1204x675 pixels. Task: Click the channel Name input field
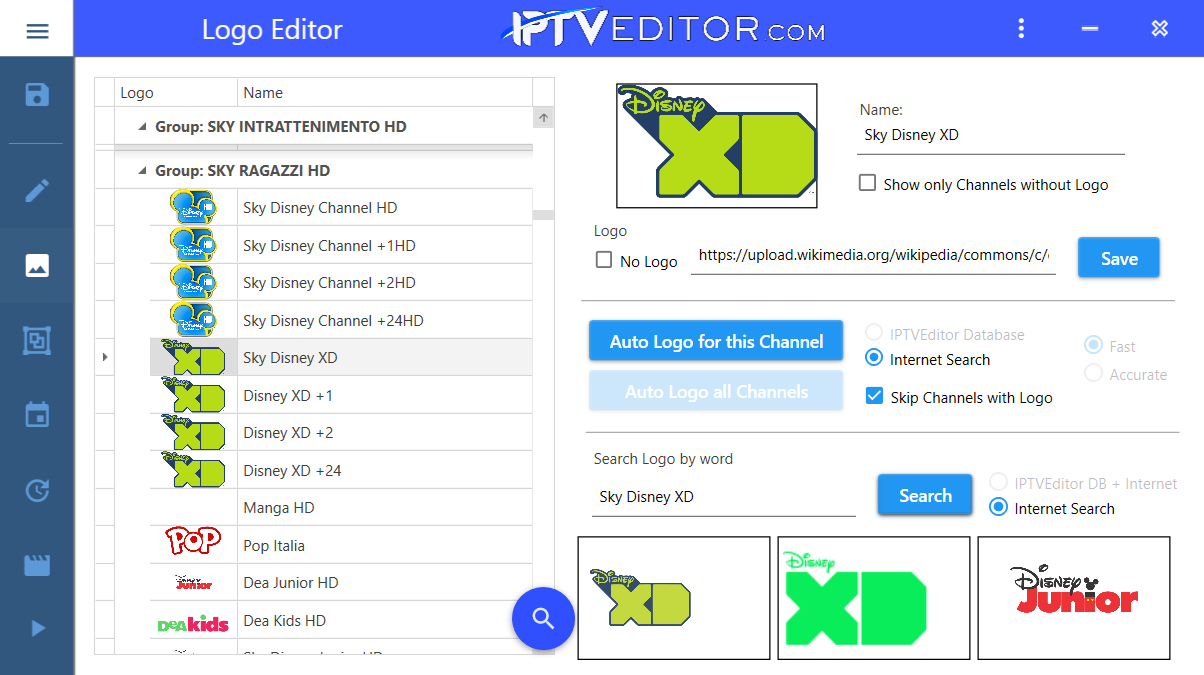(990, 135)
